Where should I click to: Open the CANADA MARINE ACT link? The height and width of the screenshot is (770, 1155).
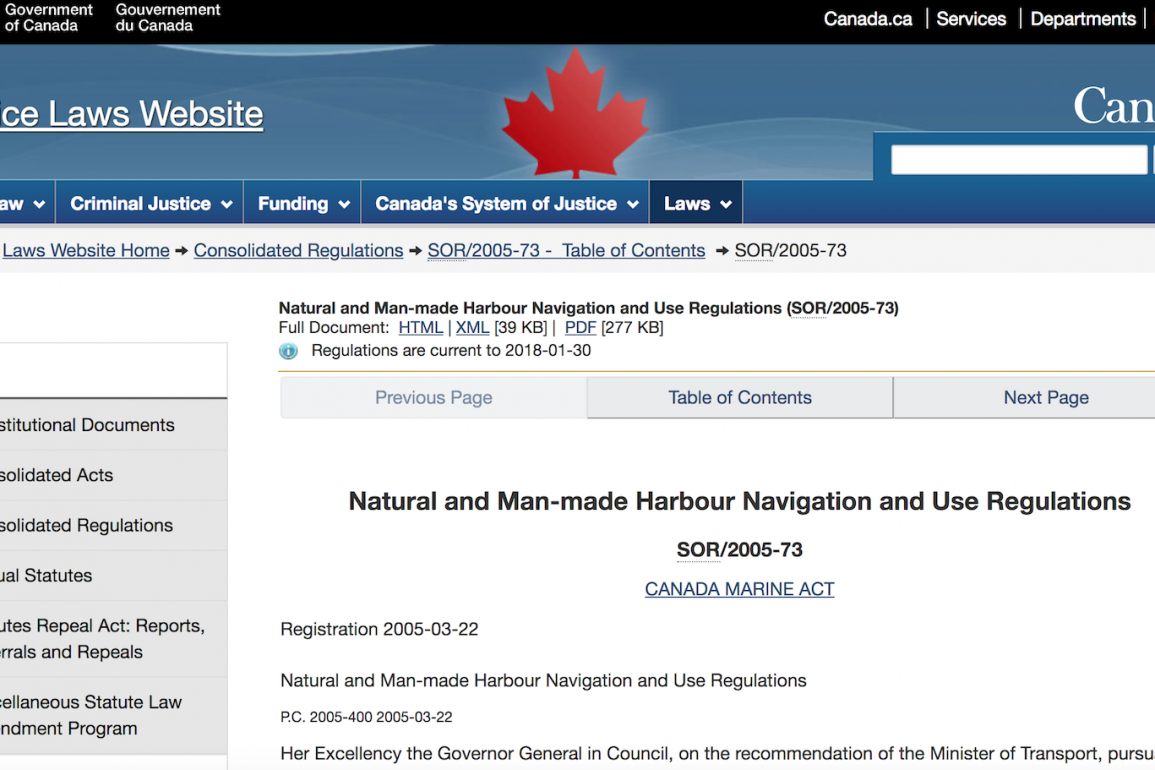[739, 589]
